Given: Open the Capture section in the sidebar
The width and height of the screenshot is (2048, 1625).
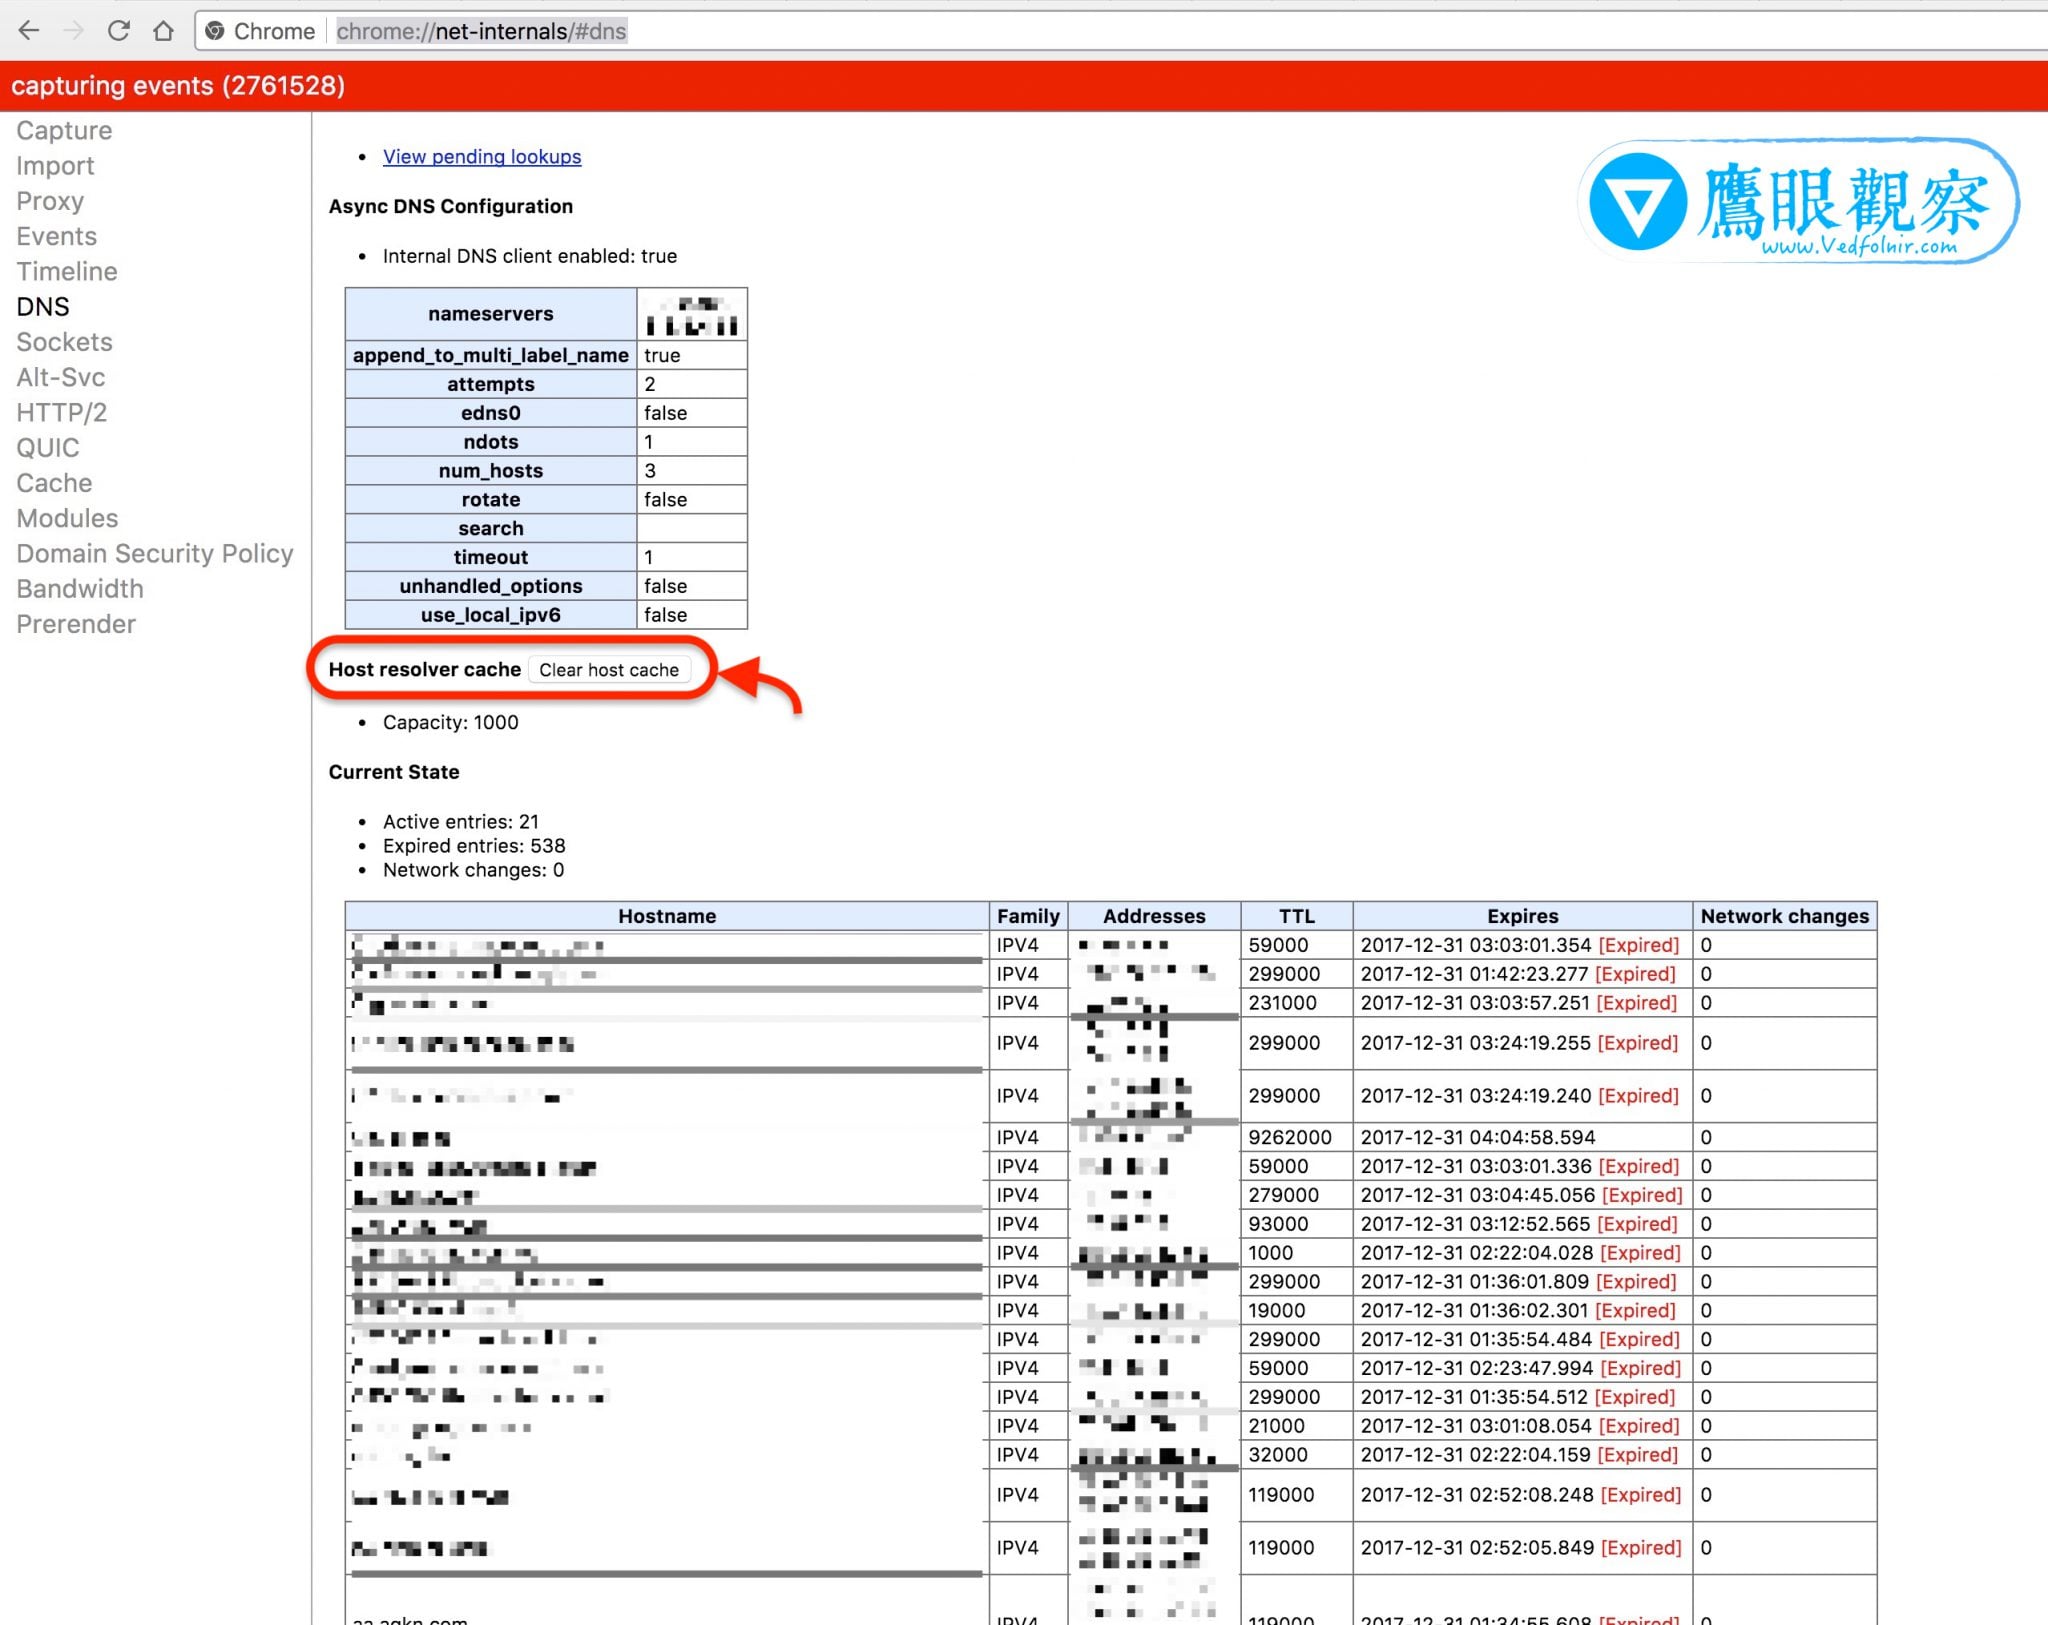Looking at the screenshot, I should point(64,131).
